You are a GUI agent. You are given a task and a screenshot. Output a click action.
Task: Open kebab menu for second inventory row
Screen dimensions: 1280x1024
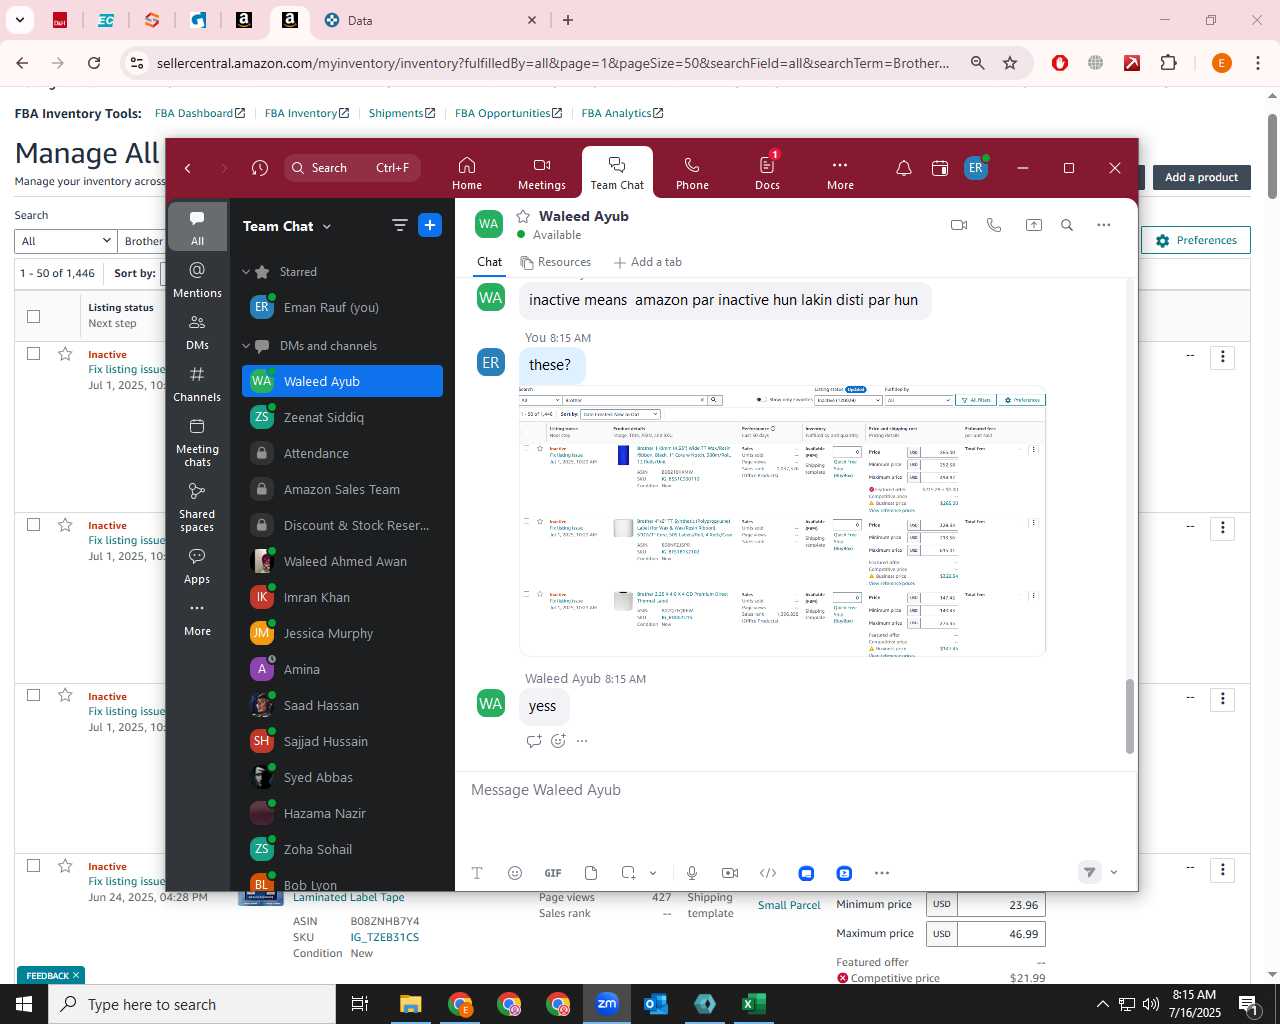pos(1222,528)
